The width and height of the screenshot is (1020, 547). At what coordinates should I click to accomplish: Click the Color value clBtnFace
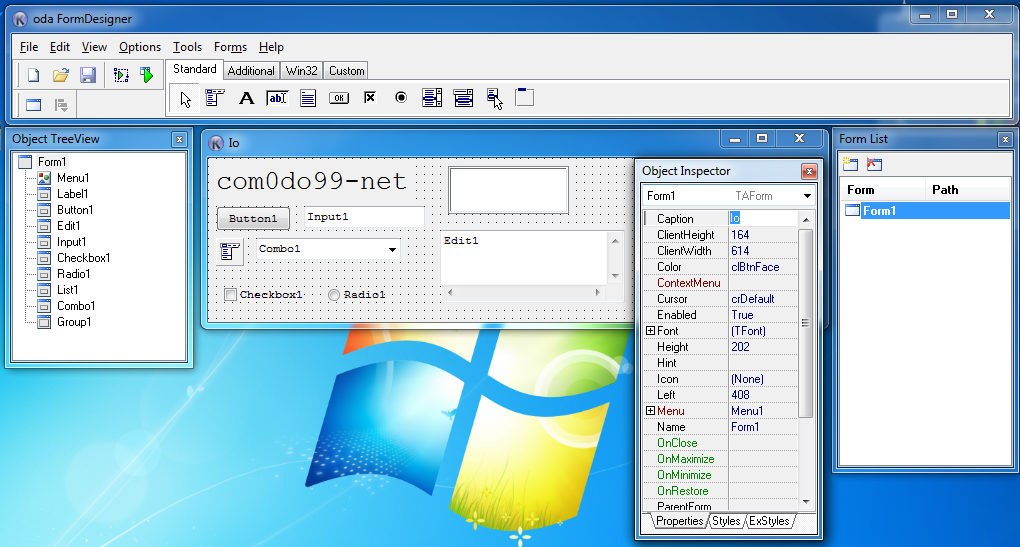coord(762,267)
